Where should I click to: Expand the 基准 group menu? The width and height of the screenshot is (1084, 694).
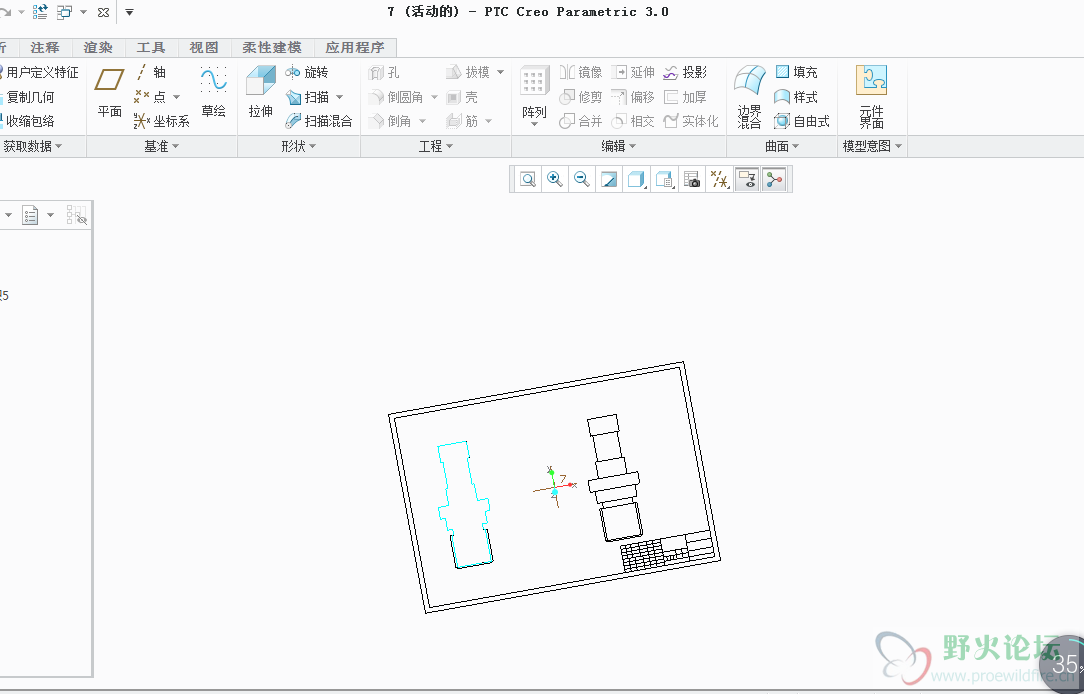pyautogui.click(x=162, y=146)
